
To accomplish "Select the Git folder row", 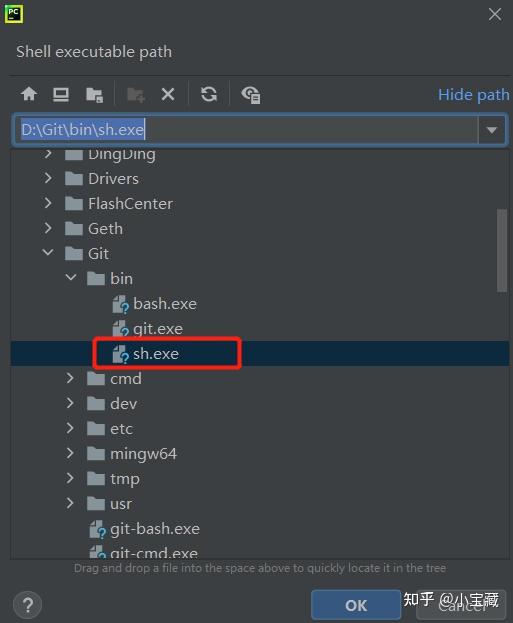I will pyautogui.click(x=260, y=253).
